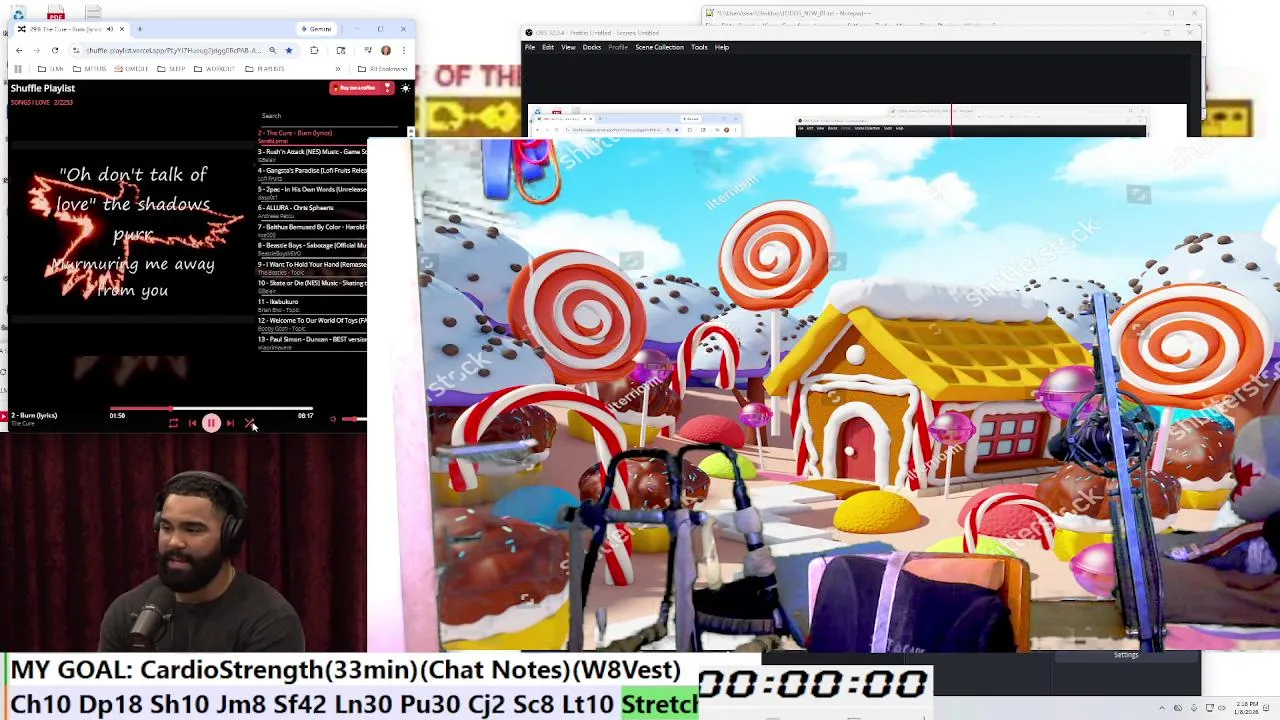Click the taskbar clock and date
Screen dimensions: 1280x720
click(x=1246, y=708)
